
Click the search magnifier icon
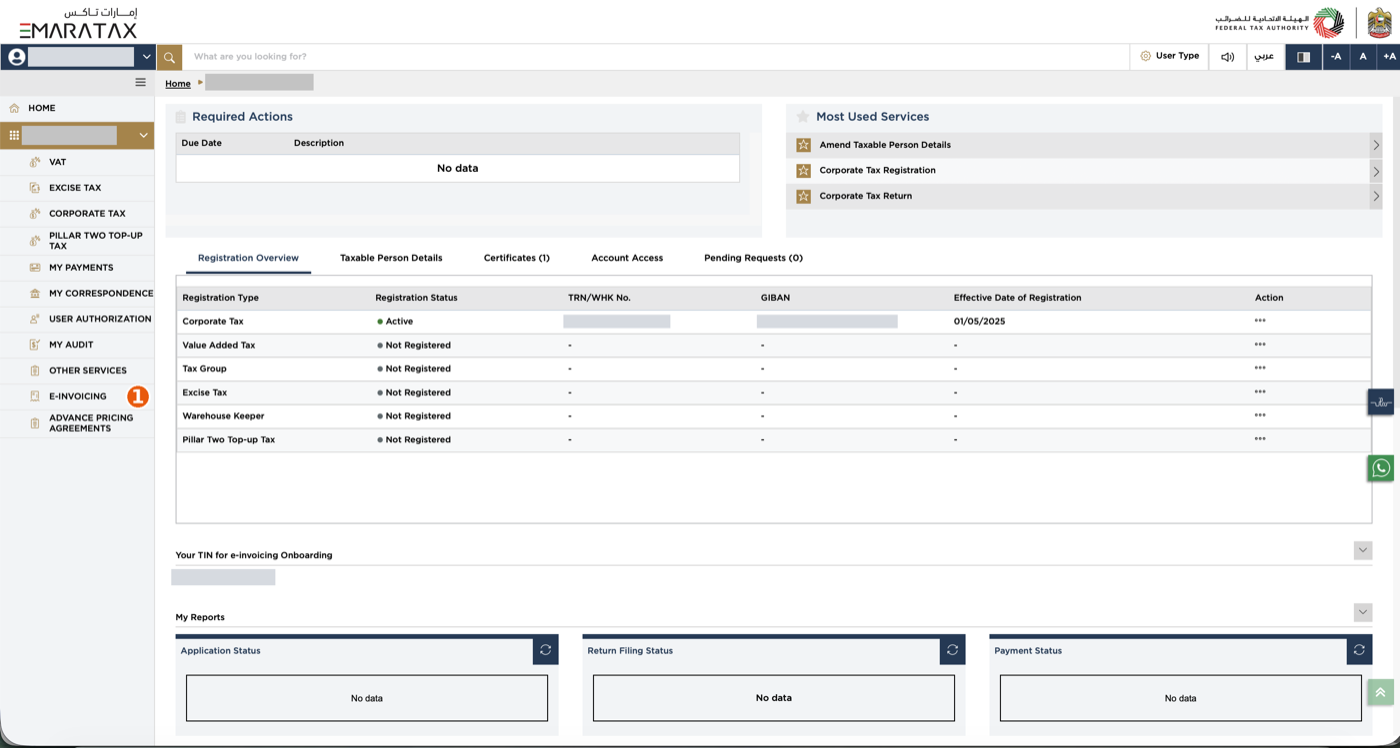[169, 57]
